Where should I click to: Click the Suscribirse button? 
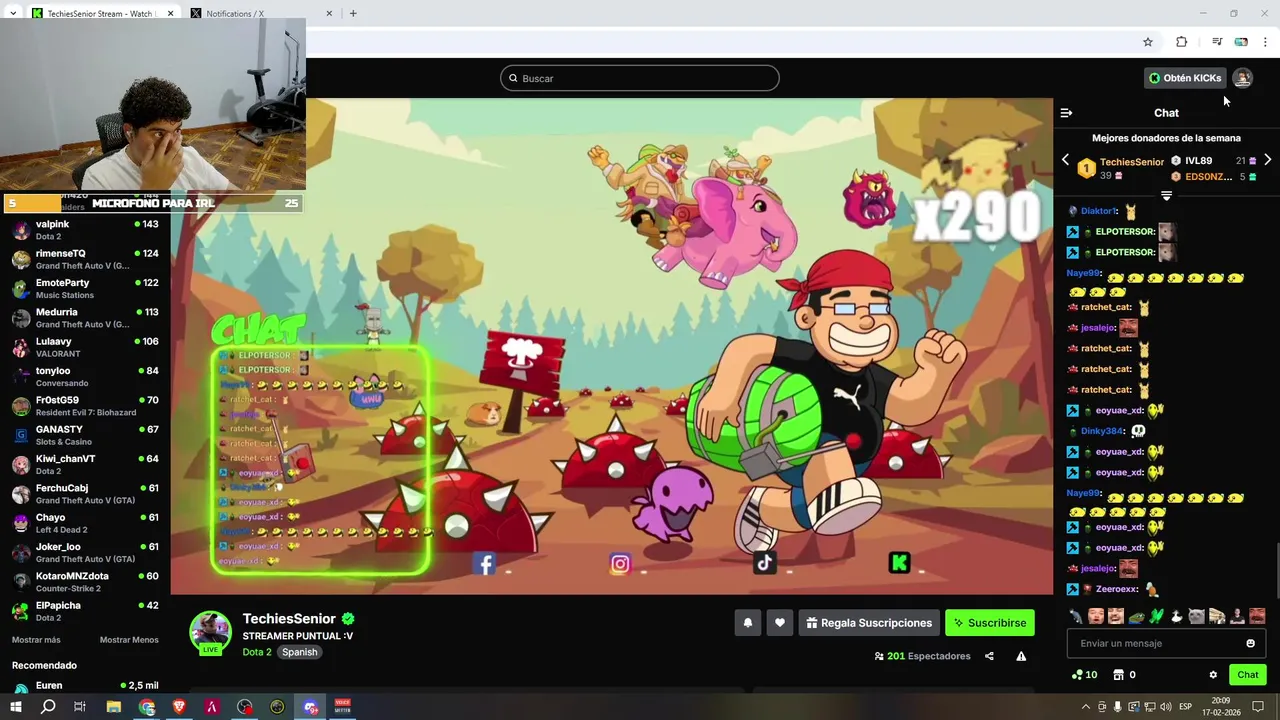click(990, 623)
